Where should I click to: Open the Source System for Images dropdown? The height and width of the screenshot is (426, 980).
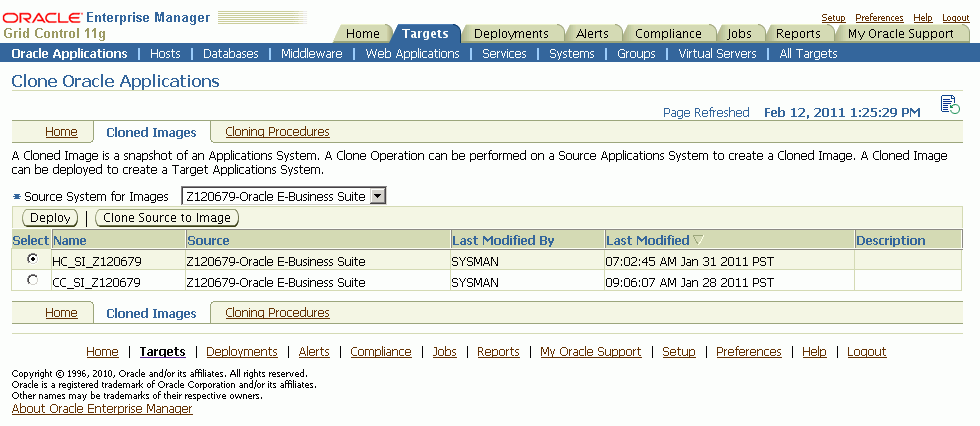(284, 196)
